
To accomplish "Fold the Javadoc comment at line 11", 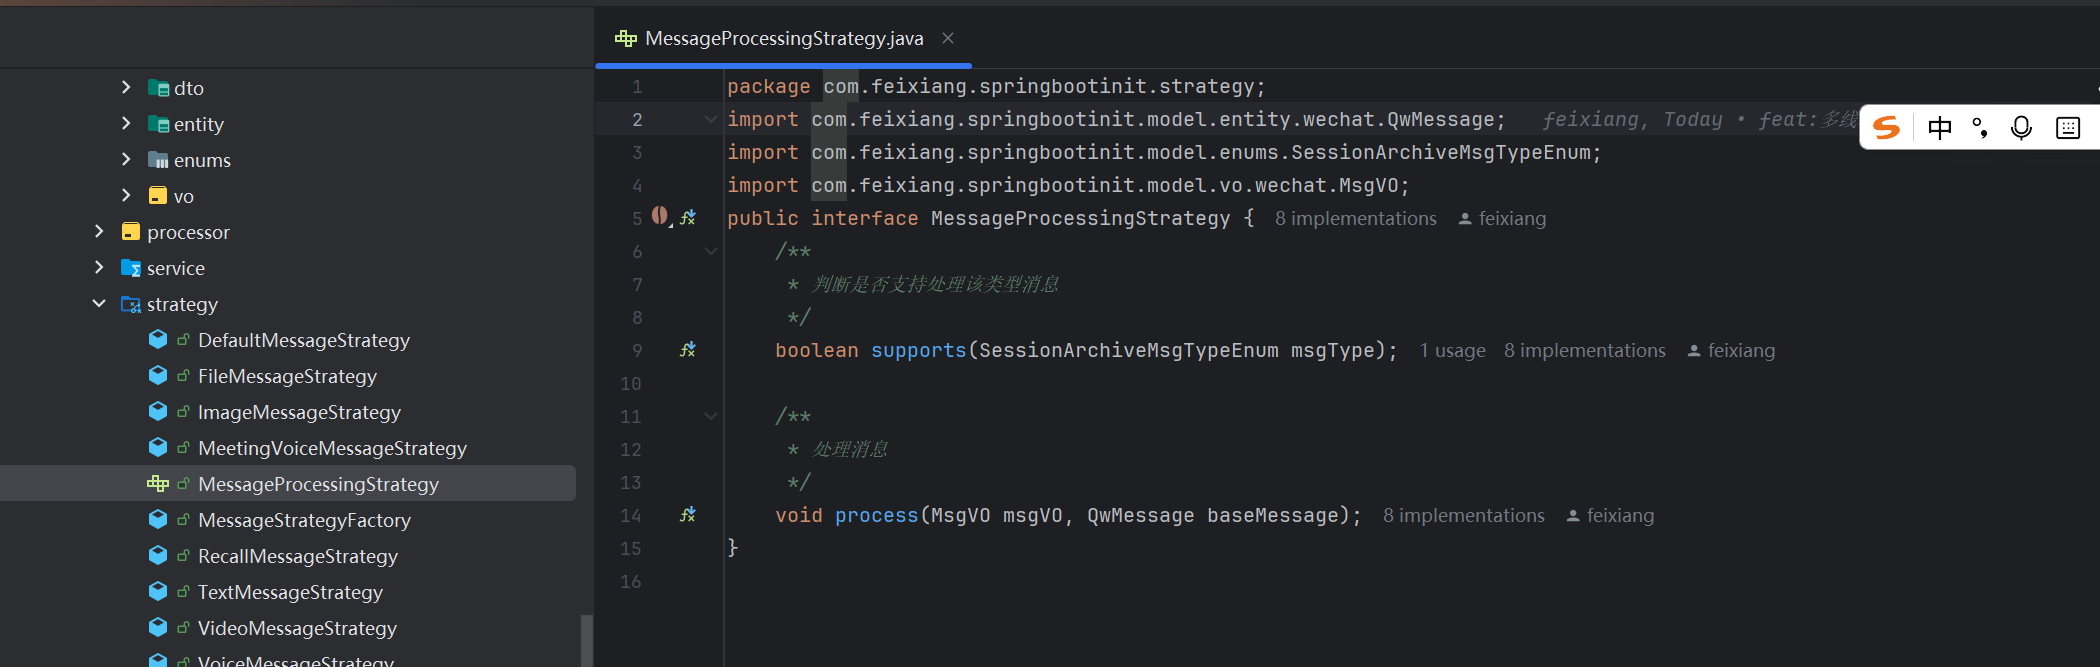I will coord(711,417).
